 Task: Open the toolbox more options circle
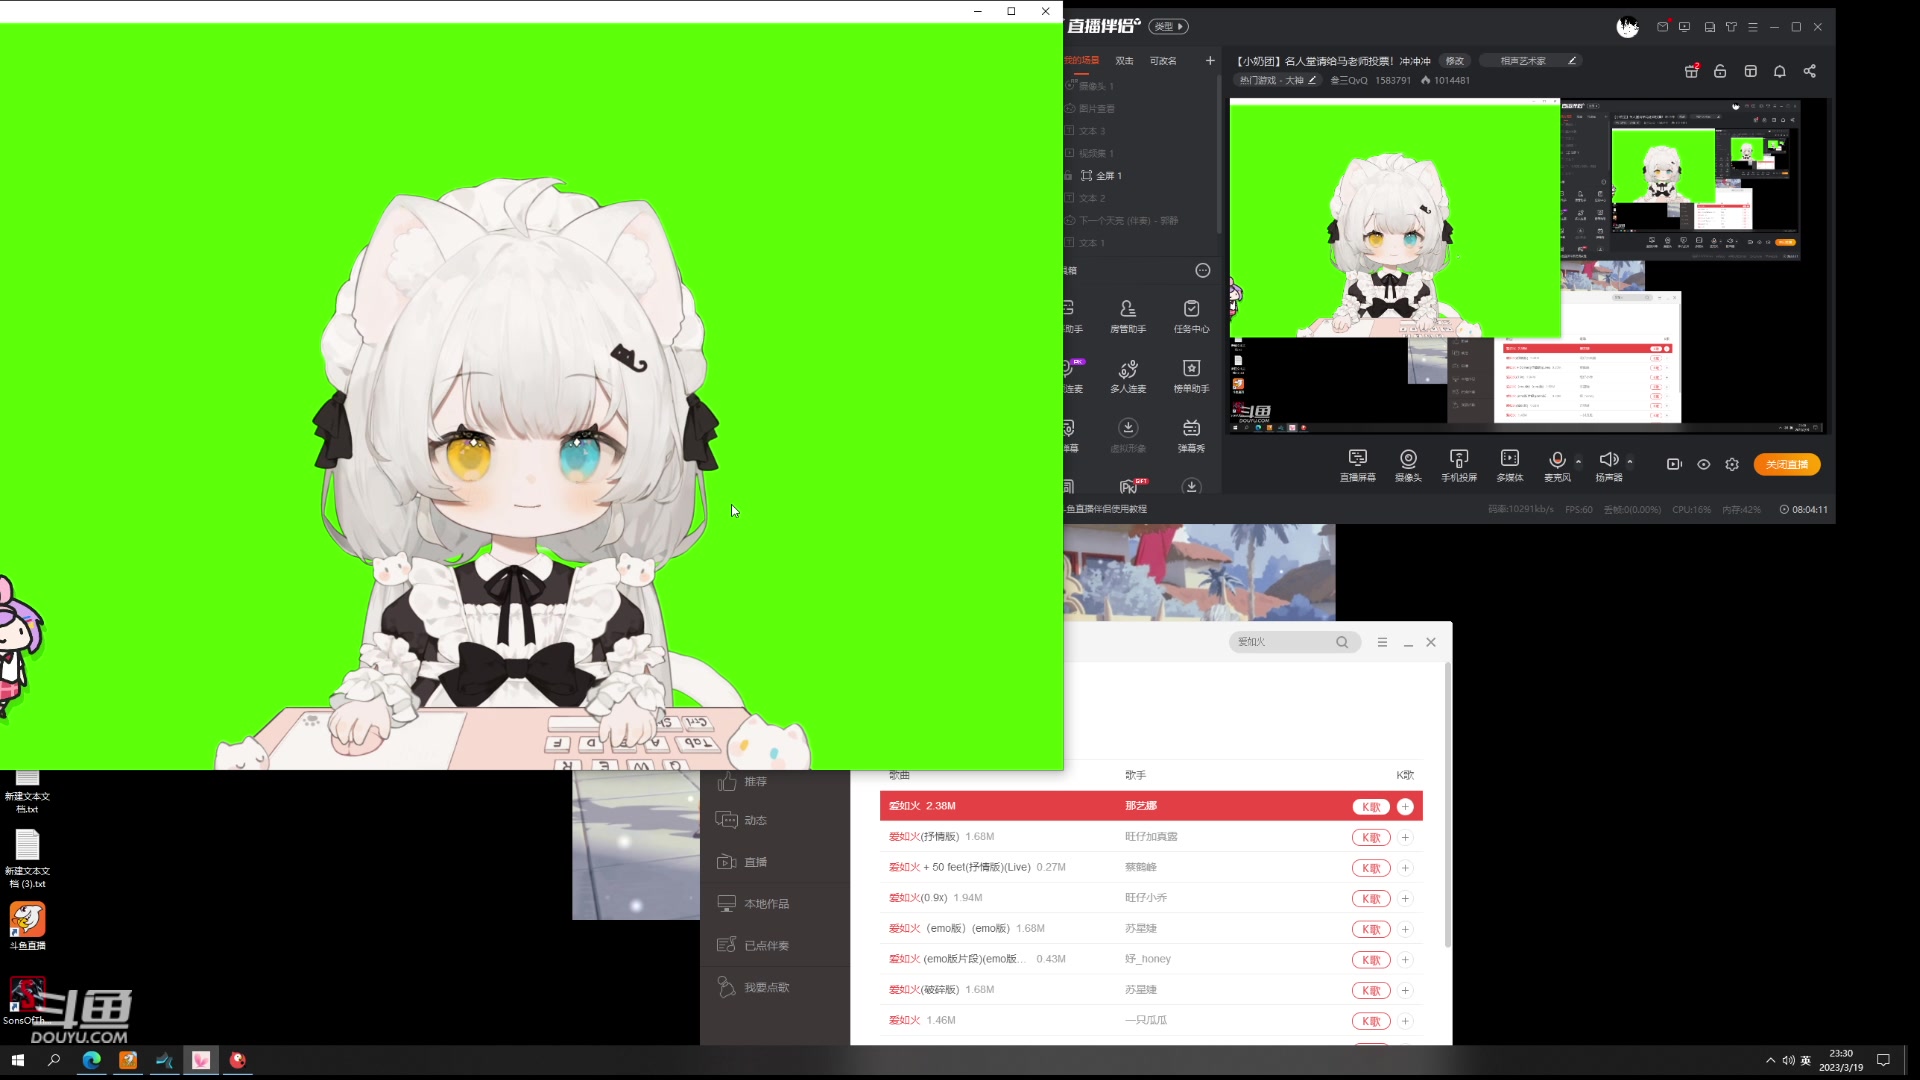(x=1202, y=271)
